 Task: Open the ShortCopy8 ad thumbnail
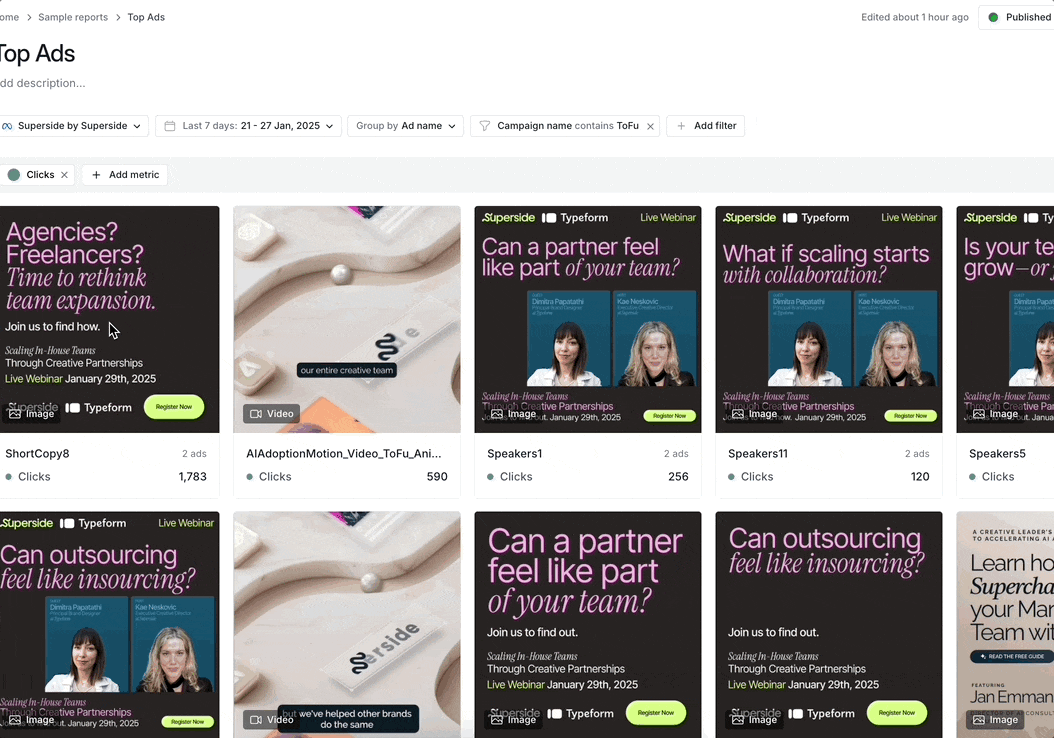108,319
